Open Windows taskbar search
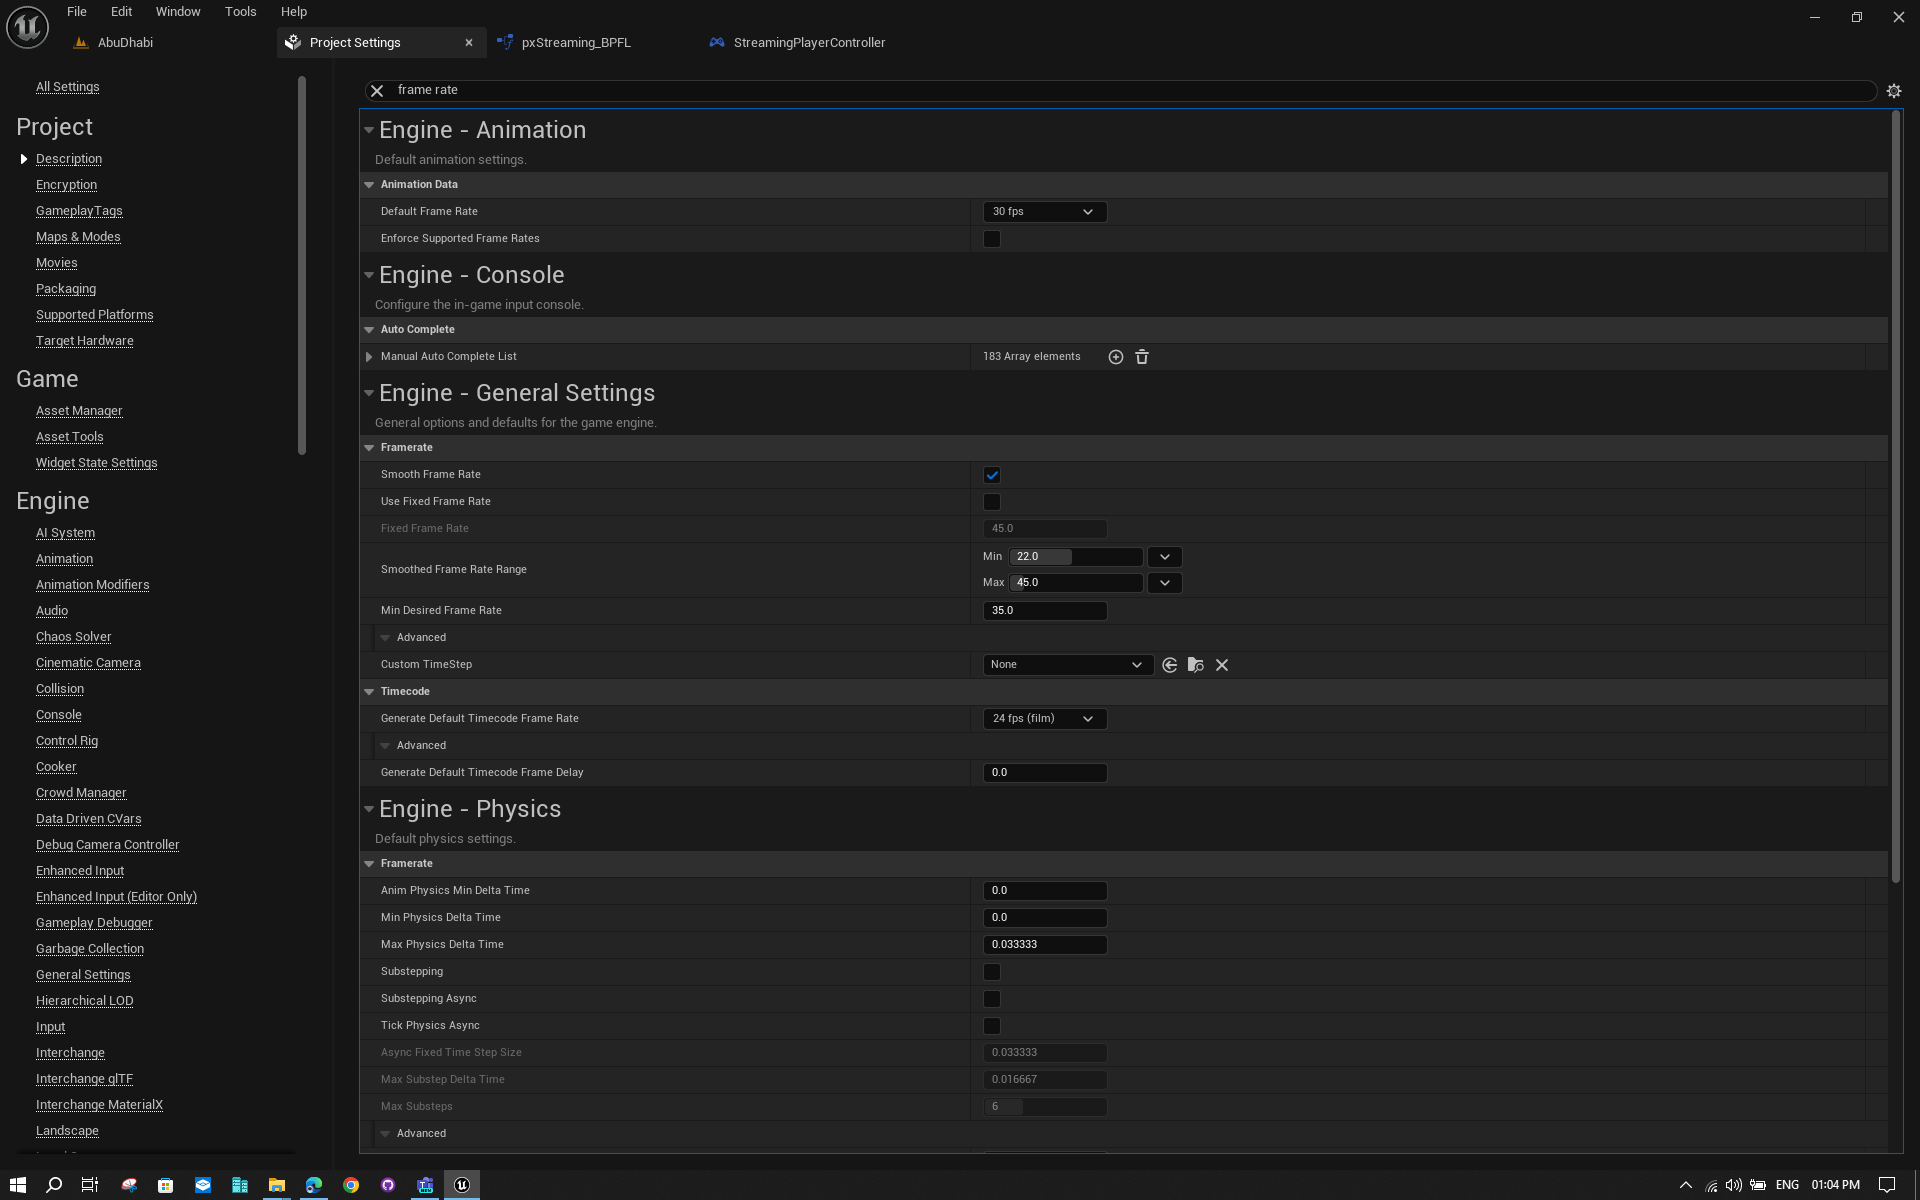 pyautogui.click(x=54, y=1185)
